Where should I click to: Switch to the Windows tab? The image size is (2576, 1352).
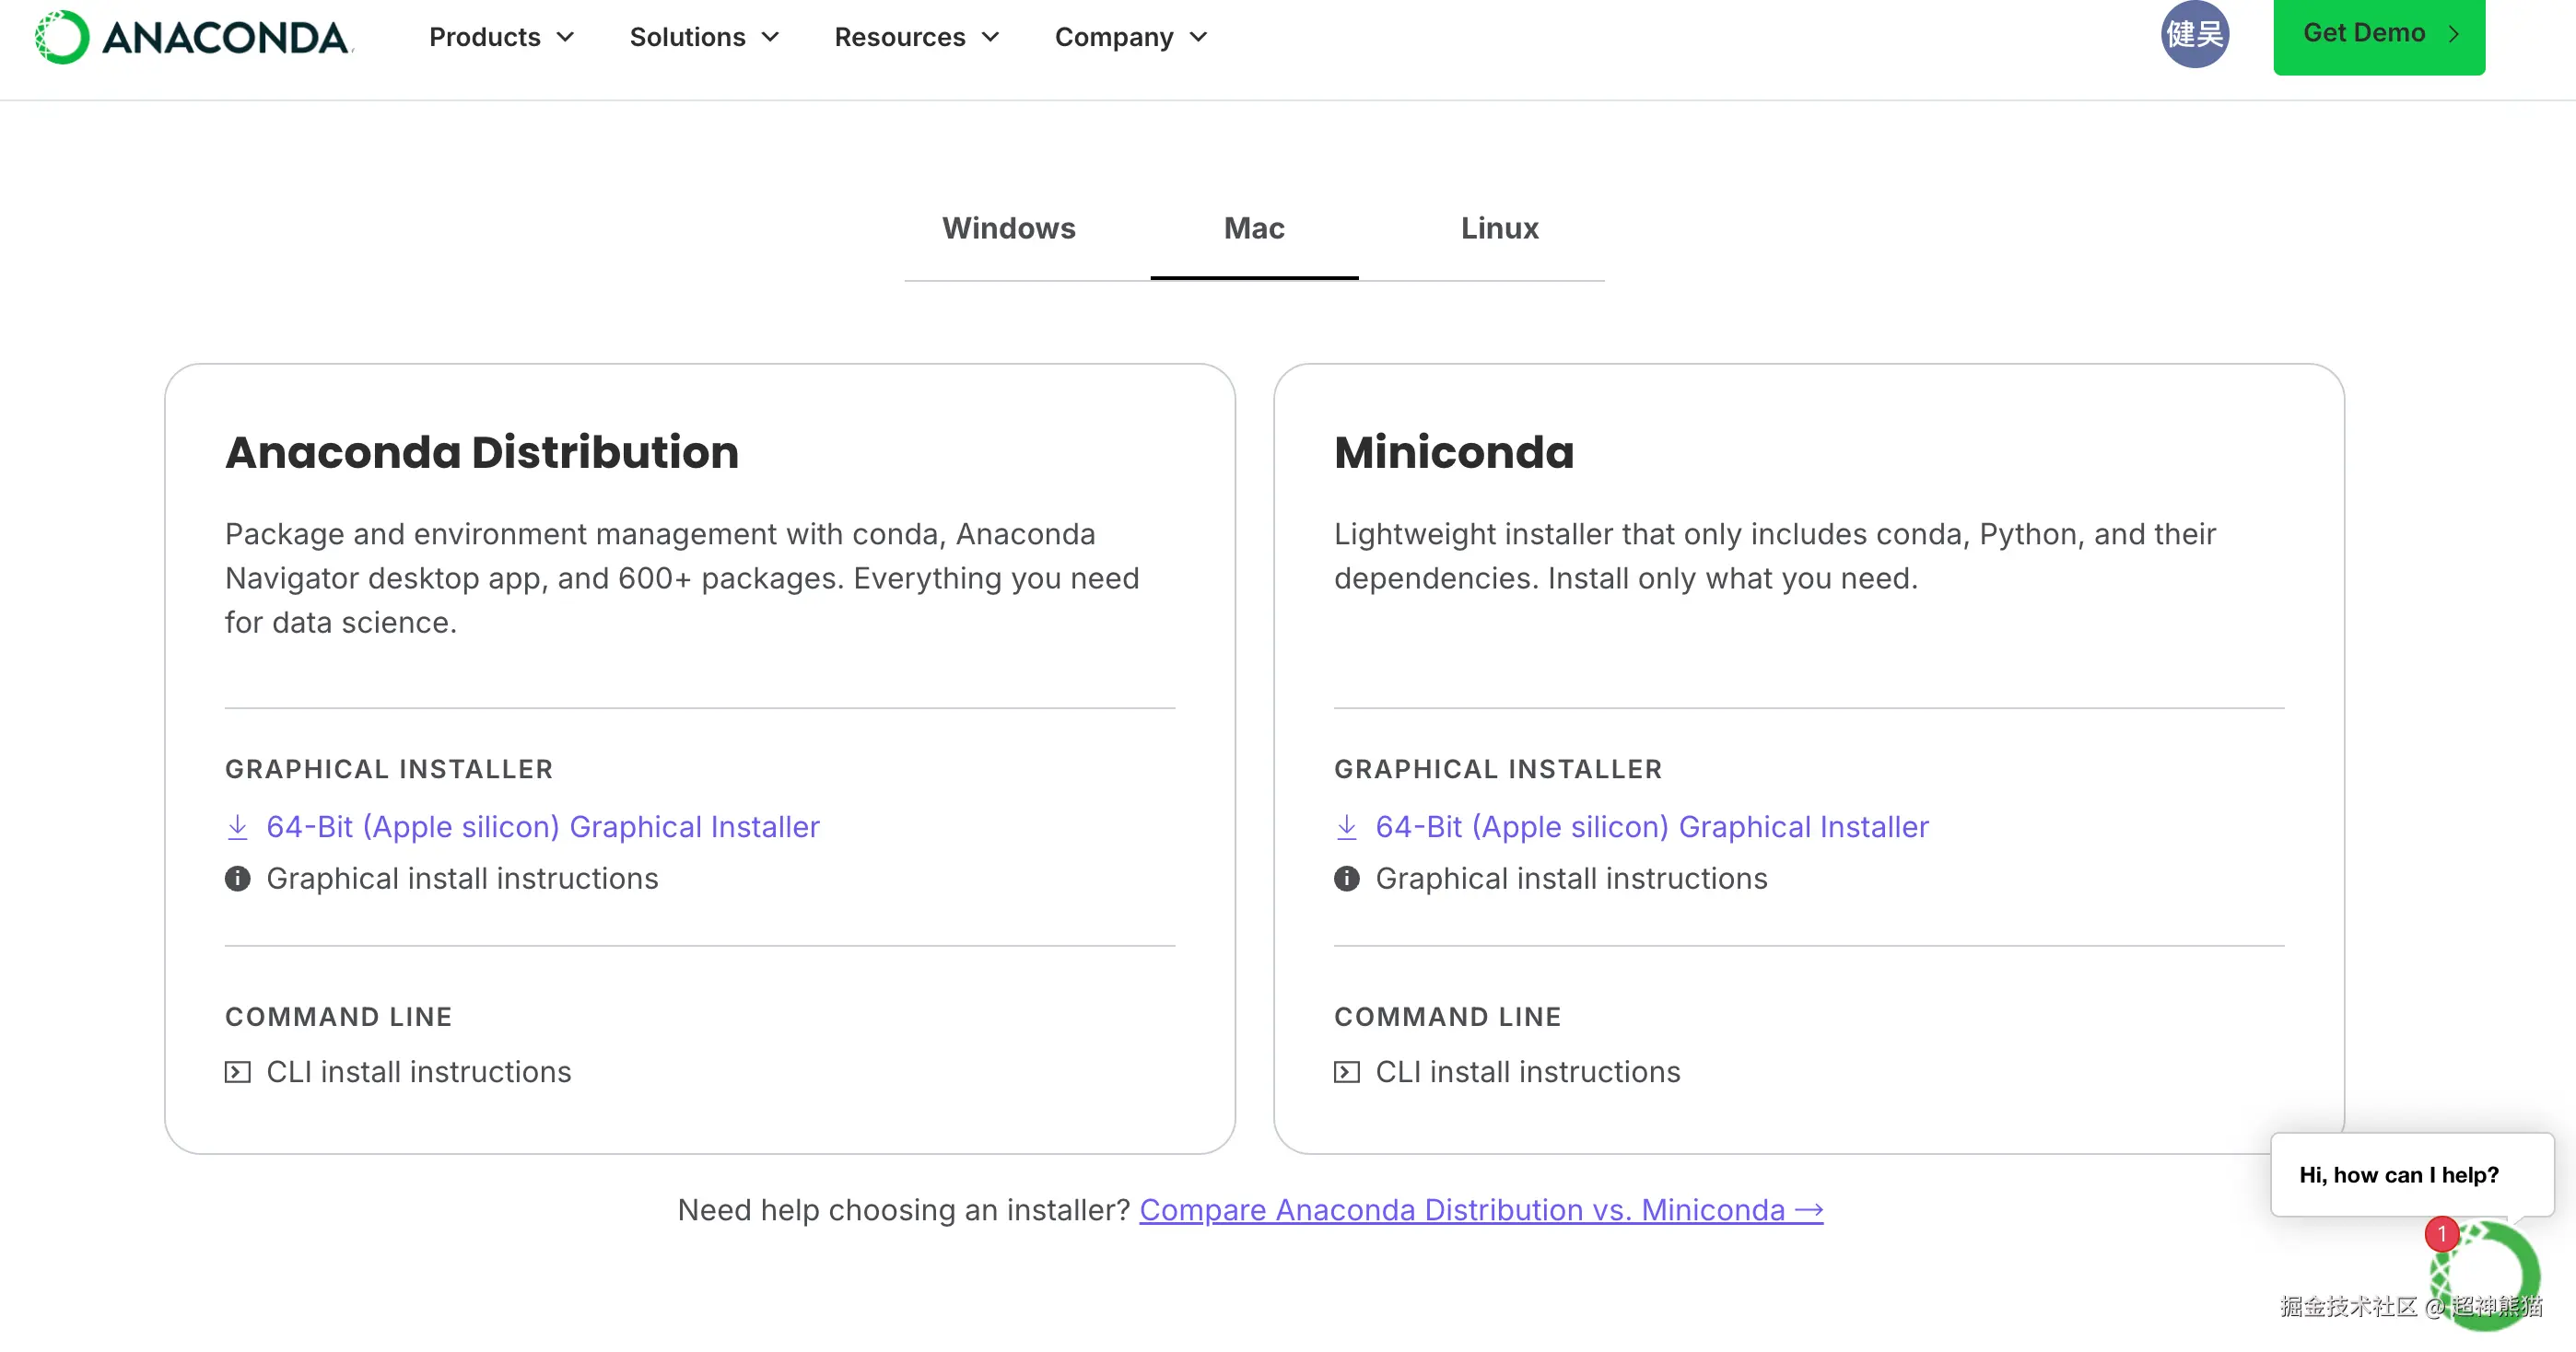coord(1008,228)
